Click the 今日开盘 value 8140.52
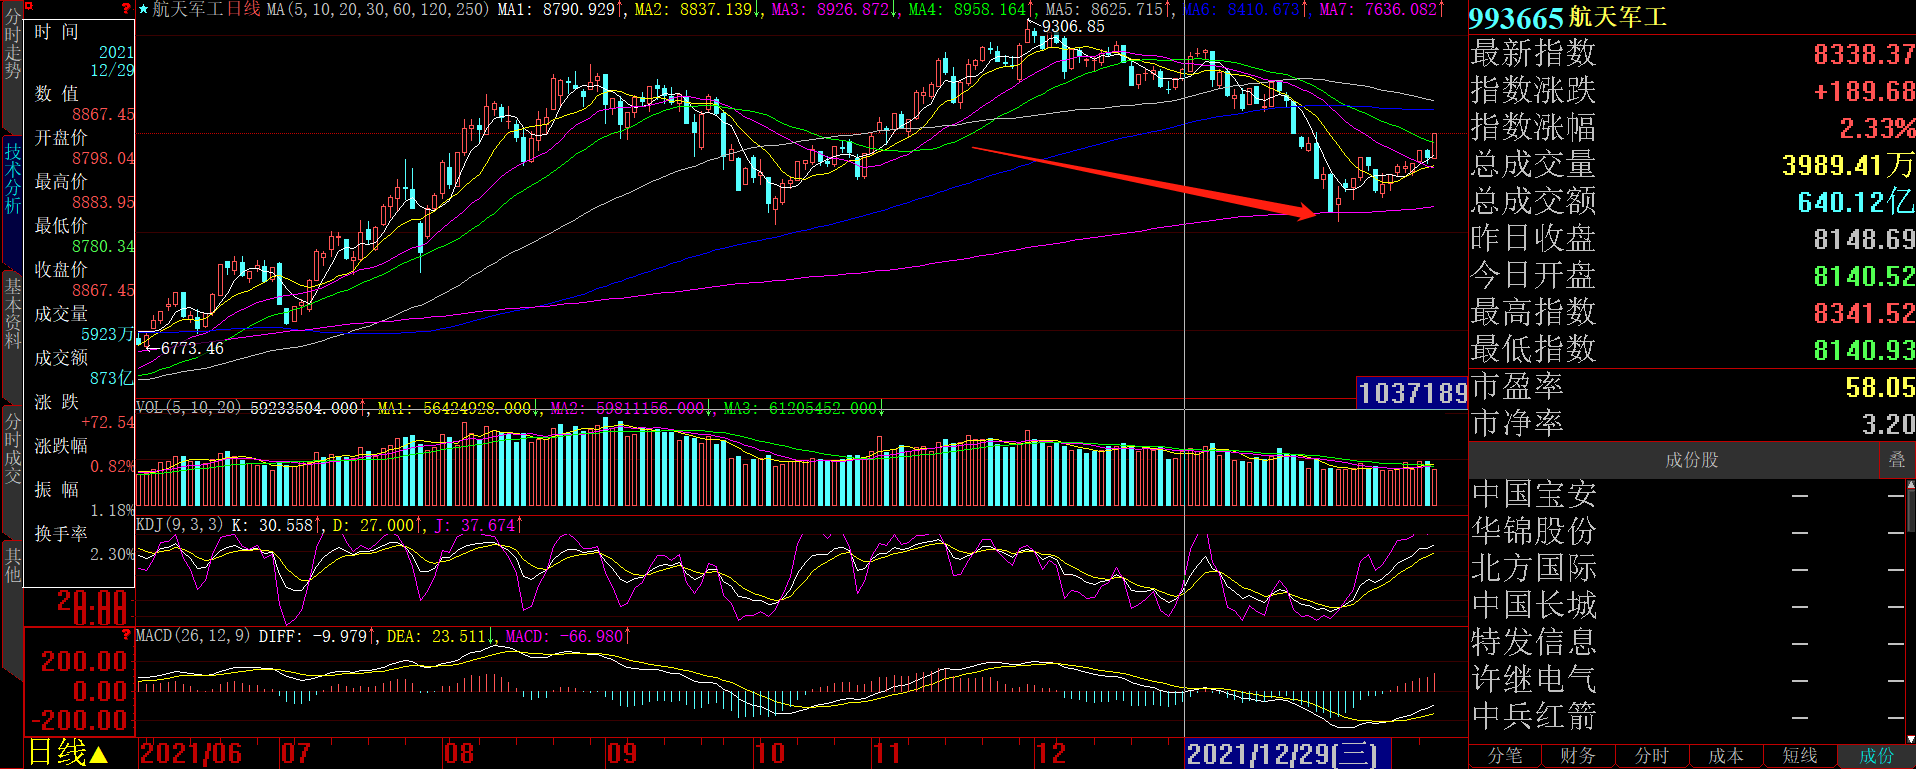1916x769 pixels. (1864, 276)
